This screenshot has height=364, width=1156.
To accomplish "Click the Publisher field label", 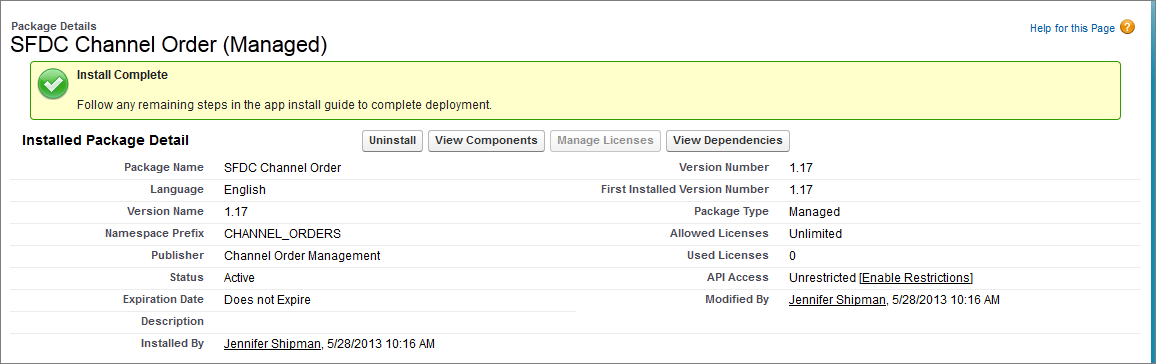I will pyautogui.click(x=178, y=256).
